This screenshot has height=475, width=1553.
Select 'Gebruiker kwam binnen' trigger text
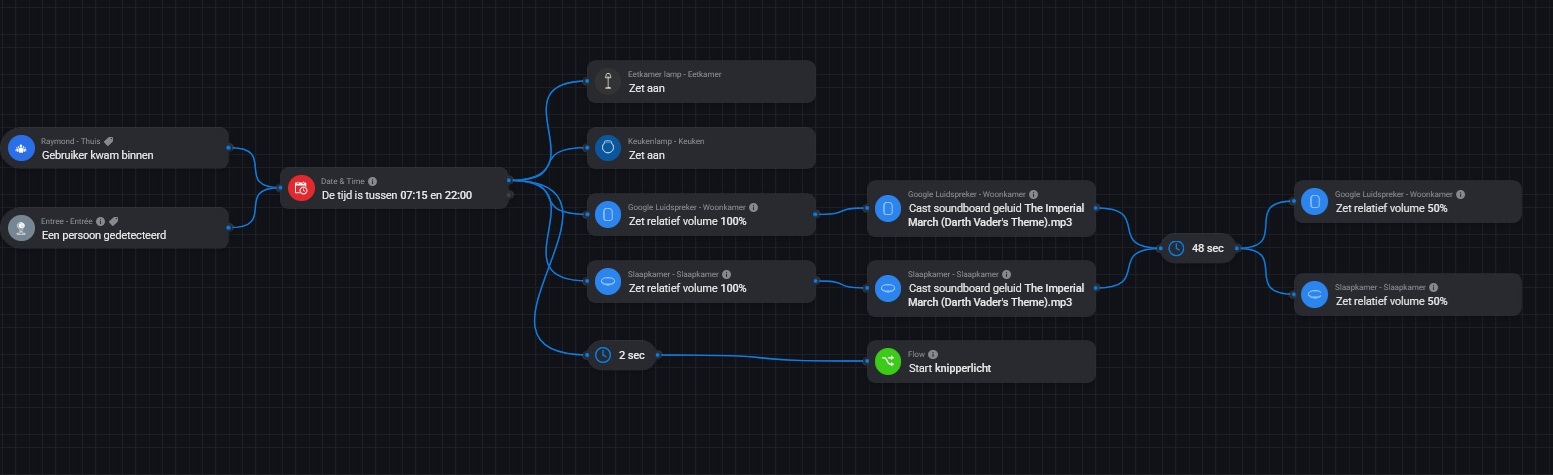pos(98,155)
